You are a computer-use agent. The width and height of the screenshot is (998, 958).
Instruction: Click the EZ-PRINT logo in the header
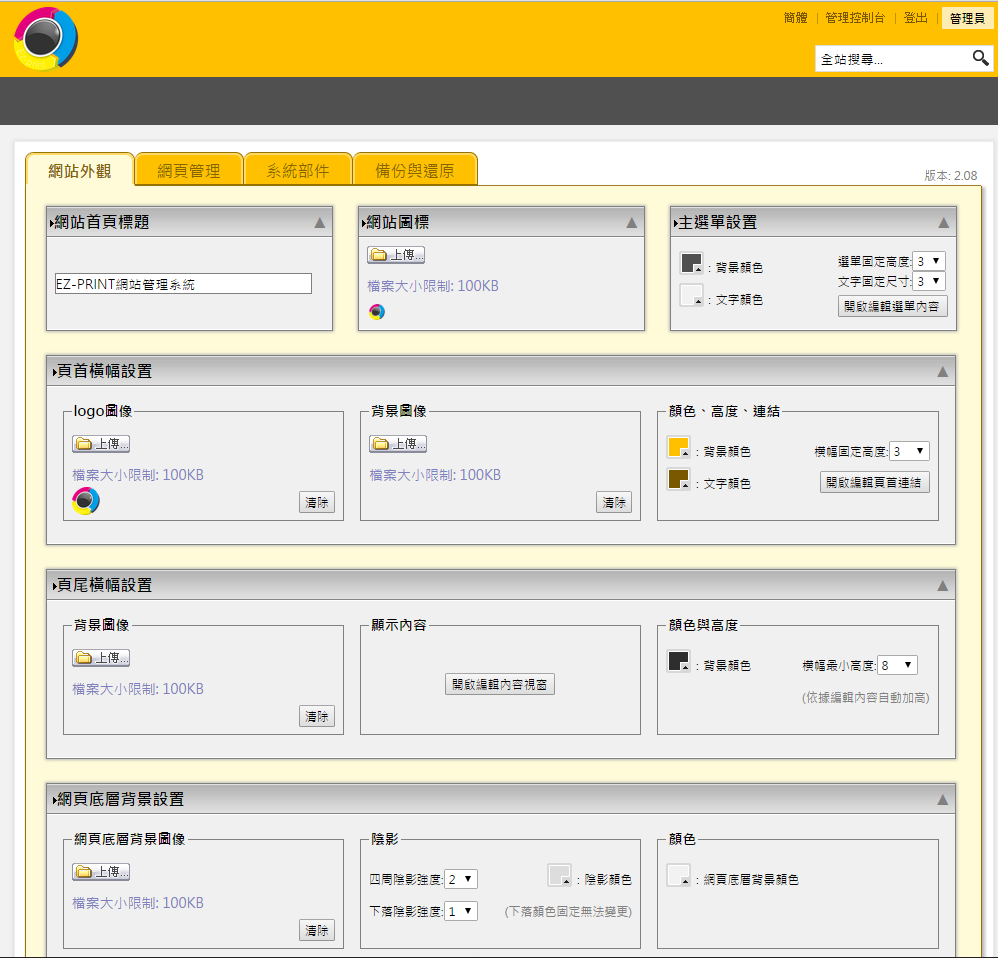coord(46,39)
